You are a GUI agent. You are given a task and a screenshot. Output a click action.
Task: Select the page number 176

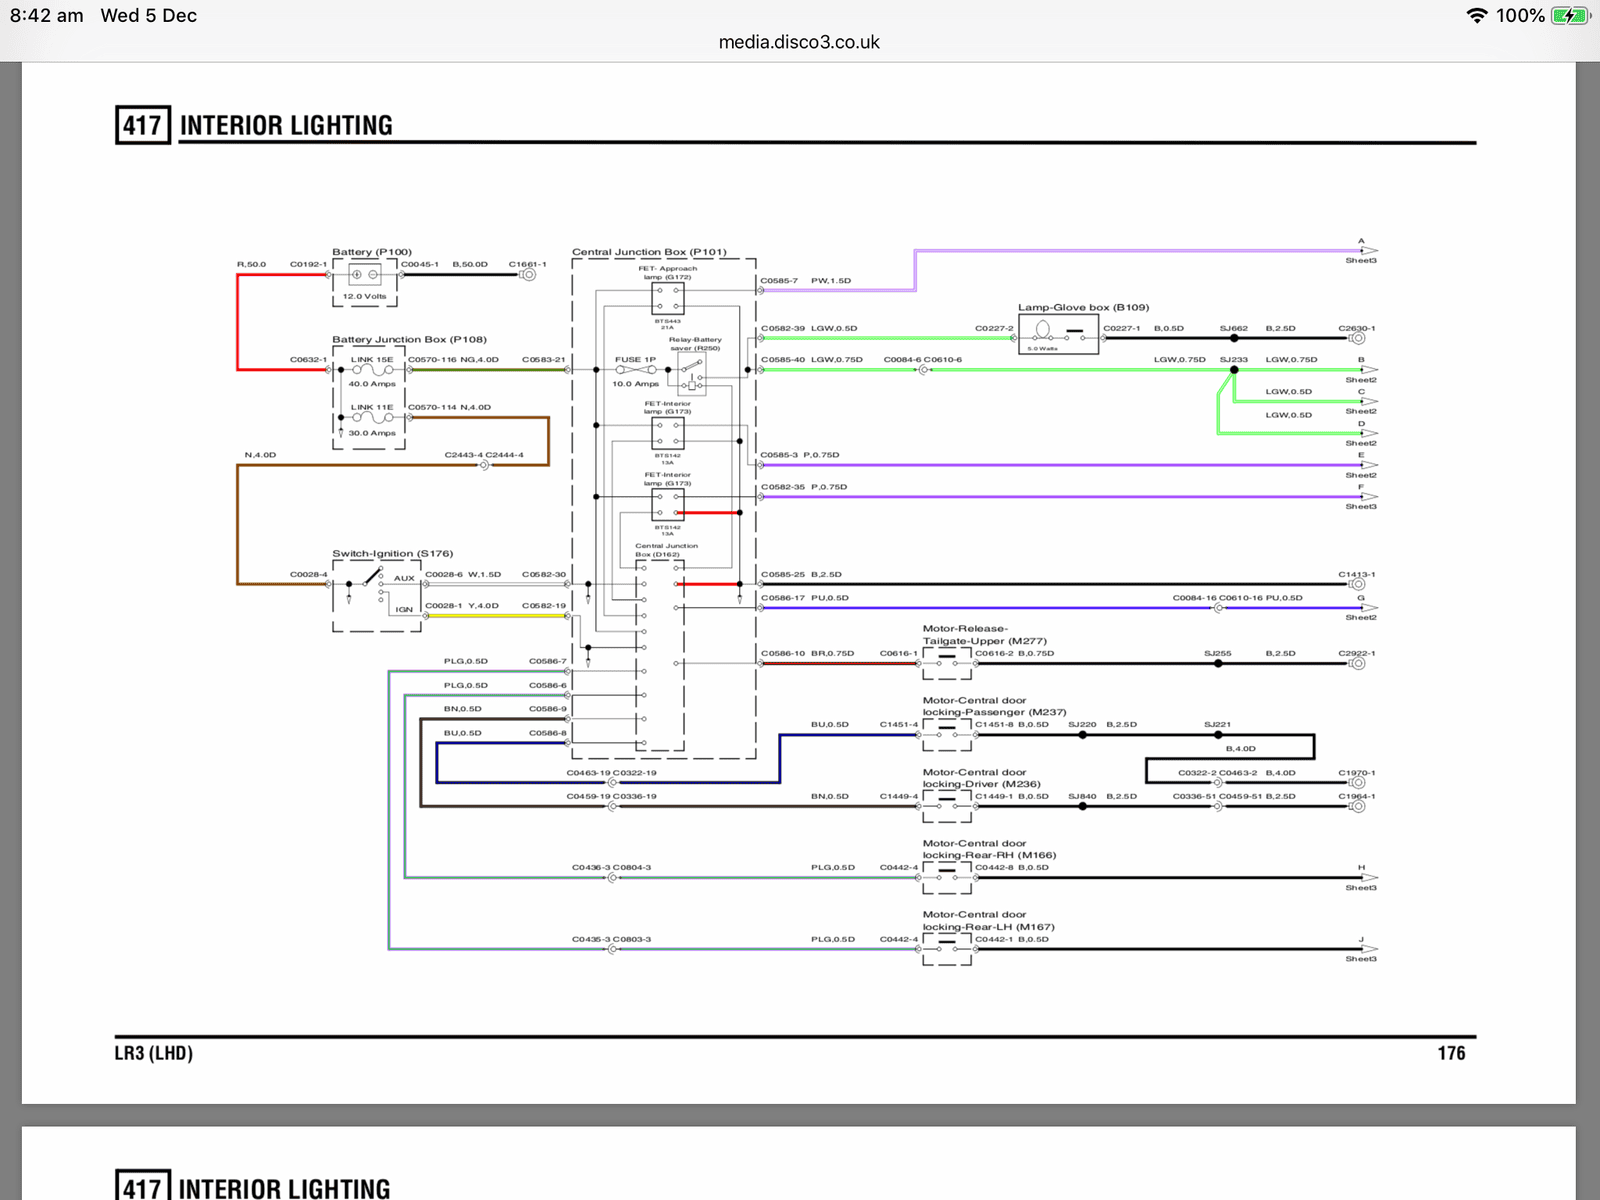coord(1451,1053)
